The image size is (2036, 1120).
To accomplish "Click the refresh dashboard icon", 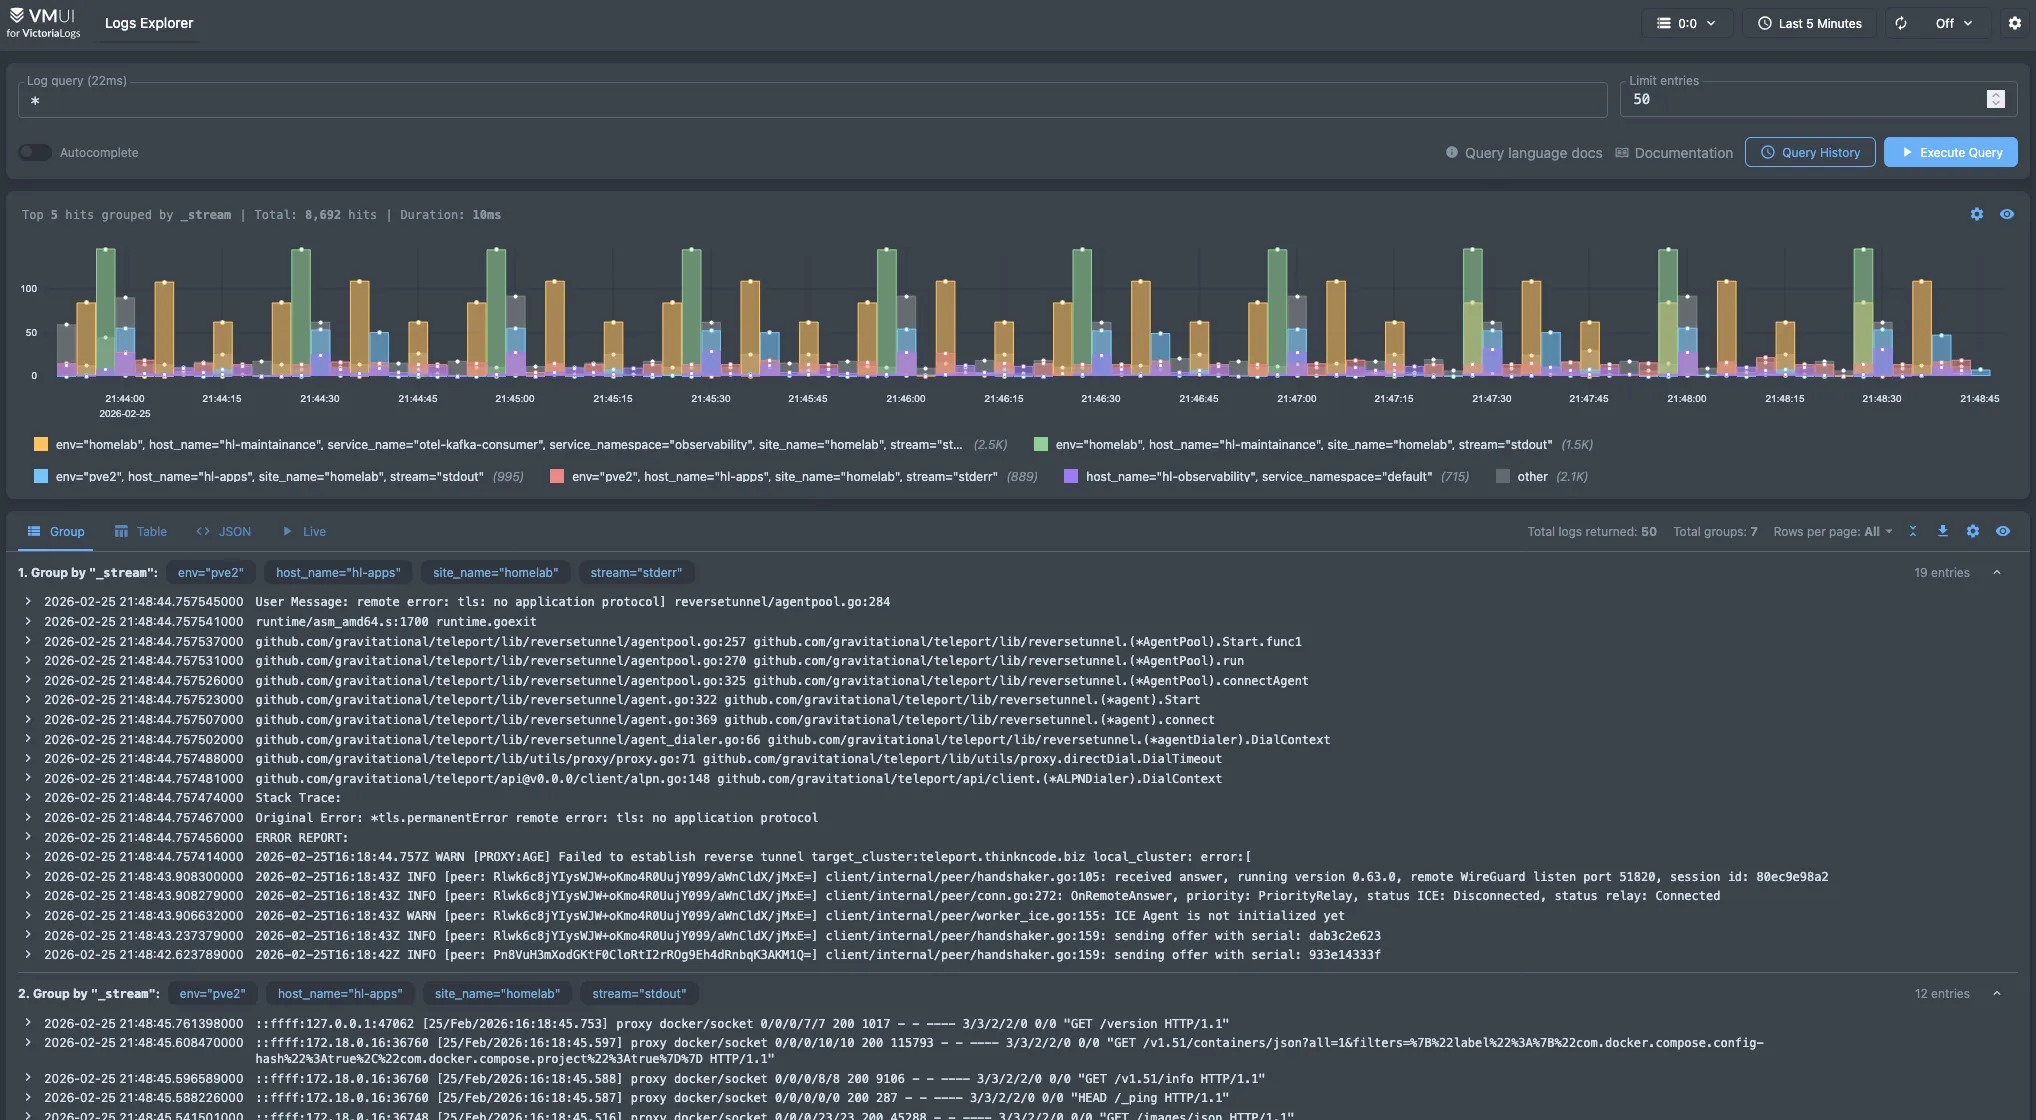I will pyautogui.click(x=1900, y=23).
